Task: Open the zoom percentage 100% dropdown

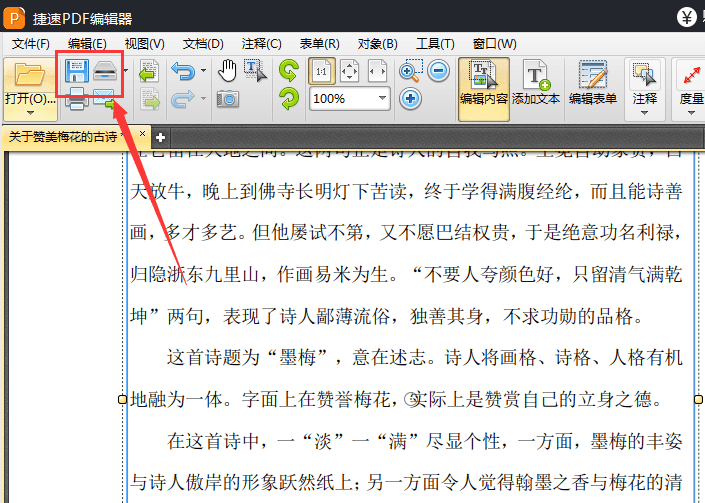Action: pyautogui.click(x=383, y=98)
